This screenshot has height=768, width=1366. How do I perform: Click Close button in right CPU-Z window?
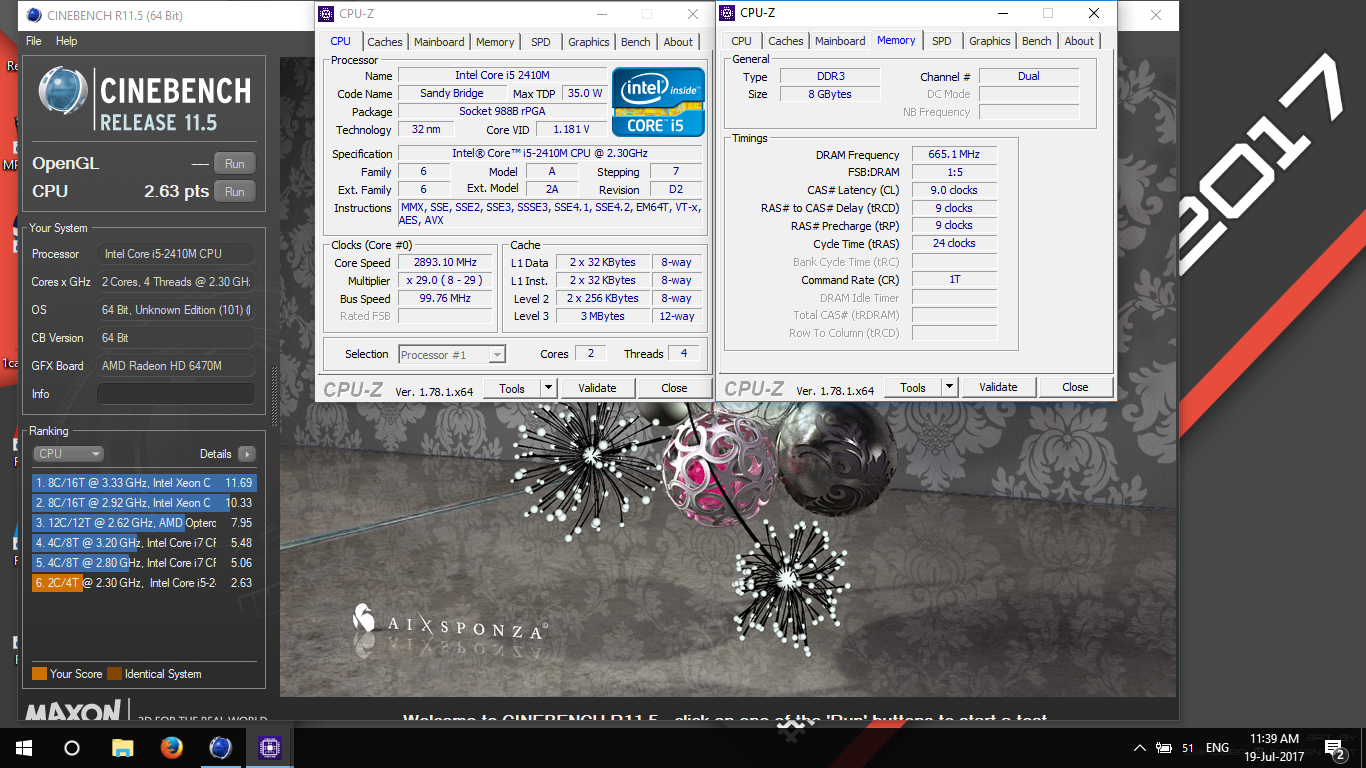tap(1075, 387)
